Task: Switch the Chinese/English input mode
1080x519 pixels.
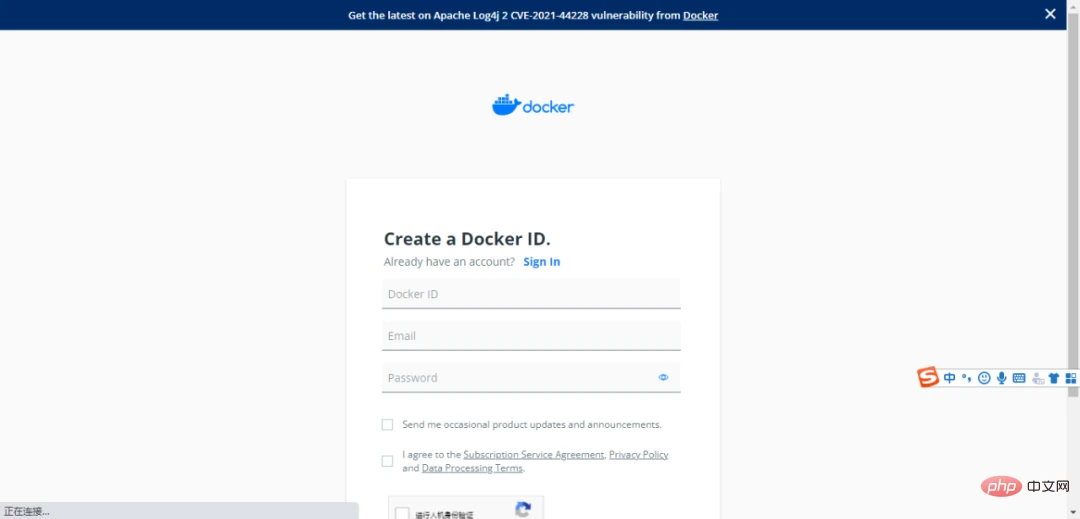Action: pos(949,378)
